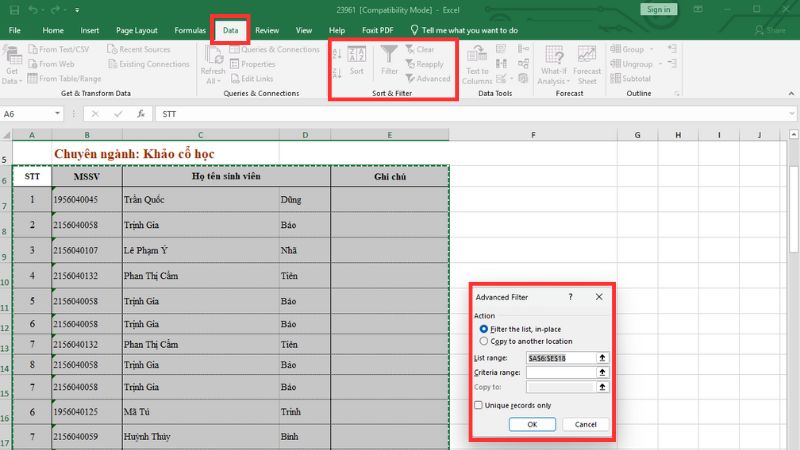Click Advanced Filter dialog help question mark
800x450 pixels.
click(x=570, y=297)
